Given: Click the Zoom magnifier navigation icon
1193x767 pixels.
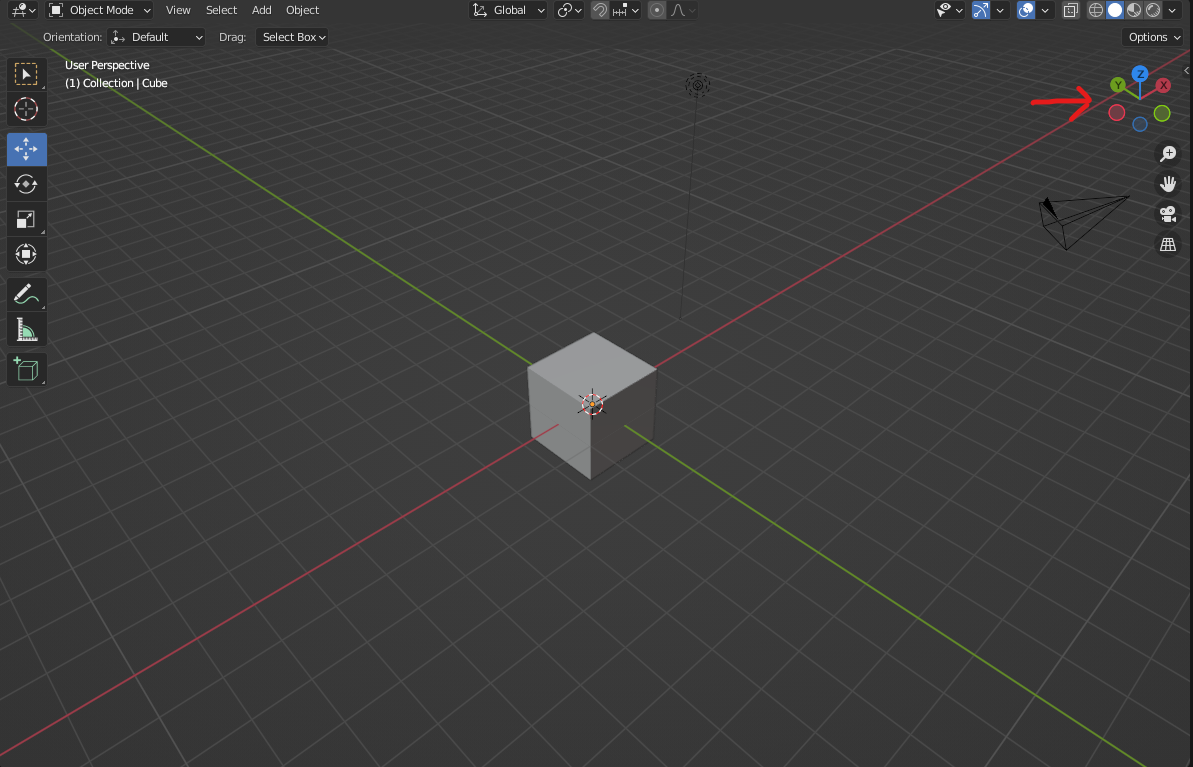Looking at the screenshot, I should click(x=1167, y=154).
